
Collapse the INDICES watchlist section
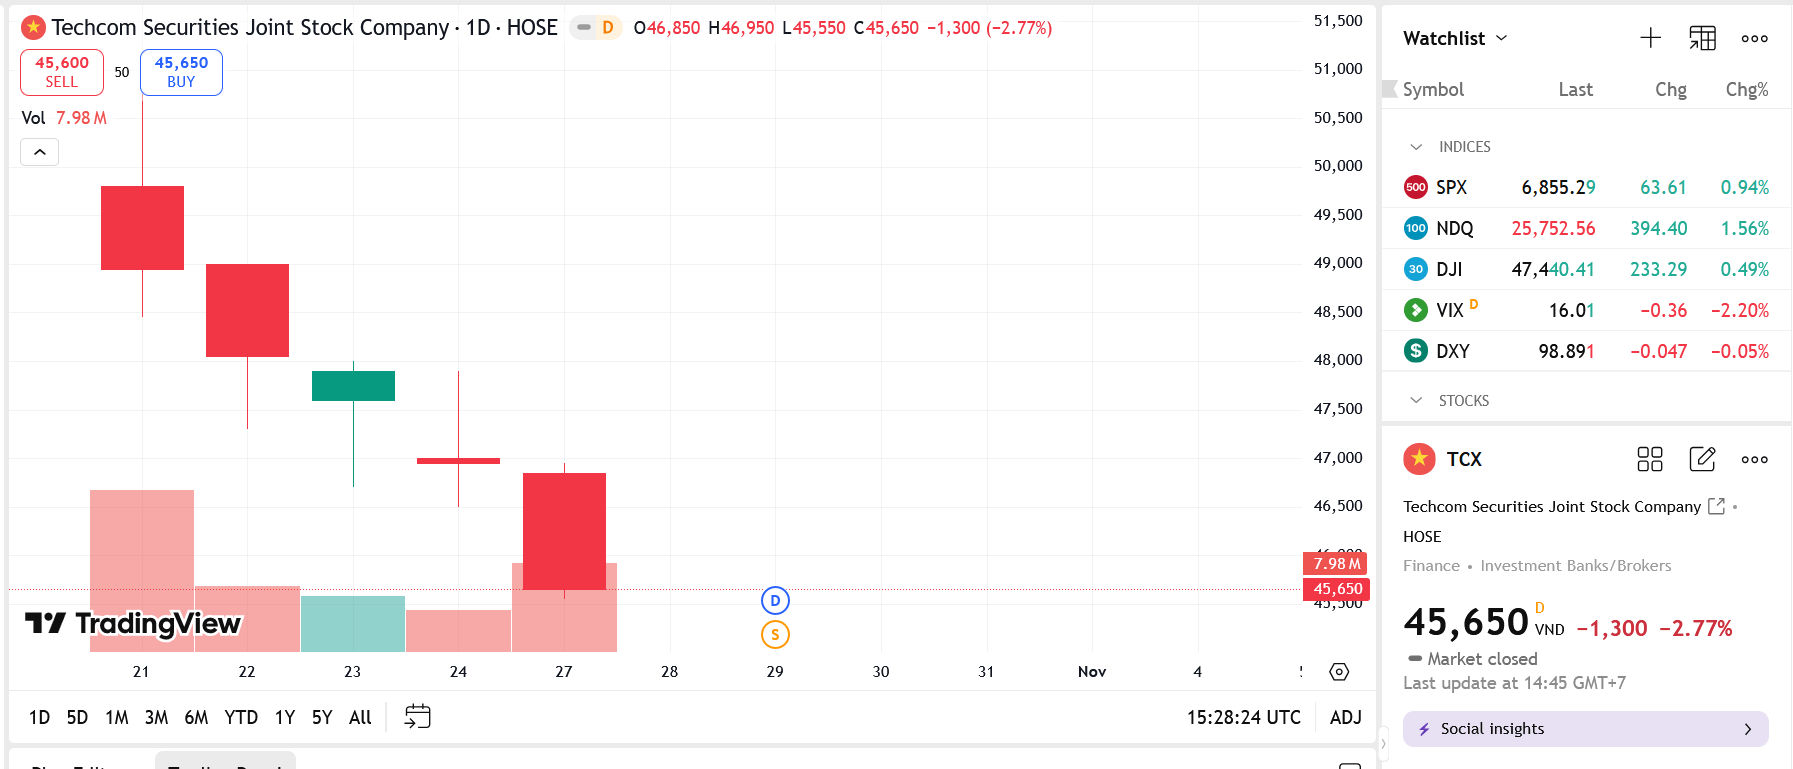1416,147
